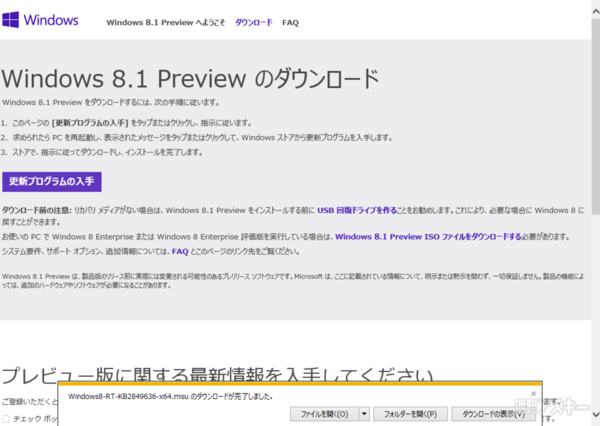The height and width of the screenshot is (426, 600).
Task: Click the scrollbar up arrow
Action: coord(596,12)
